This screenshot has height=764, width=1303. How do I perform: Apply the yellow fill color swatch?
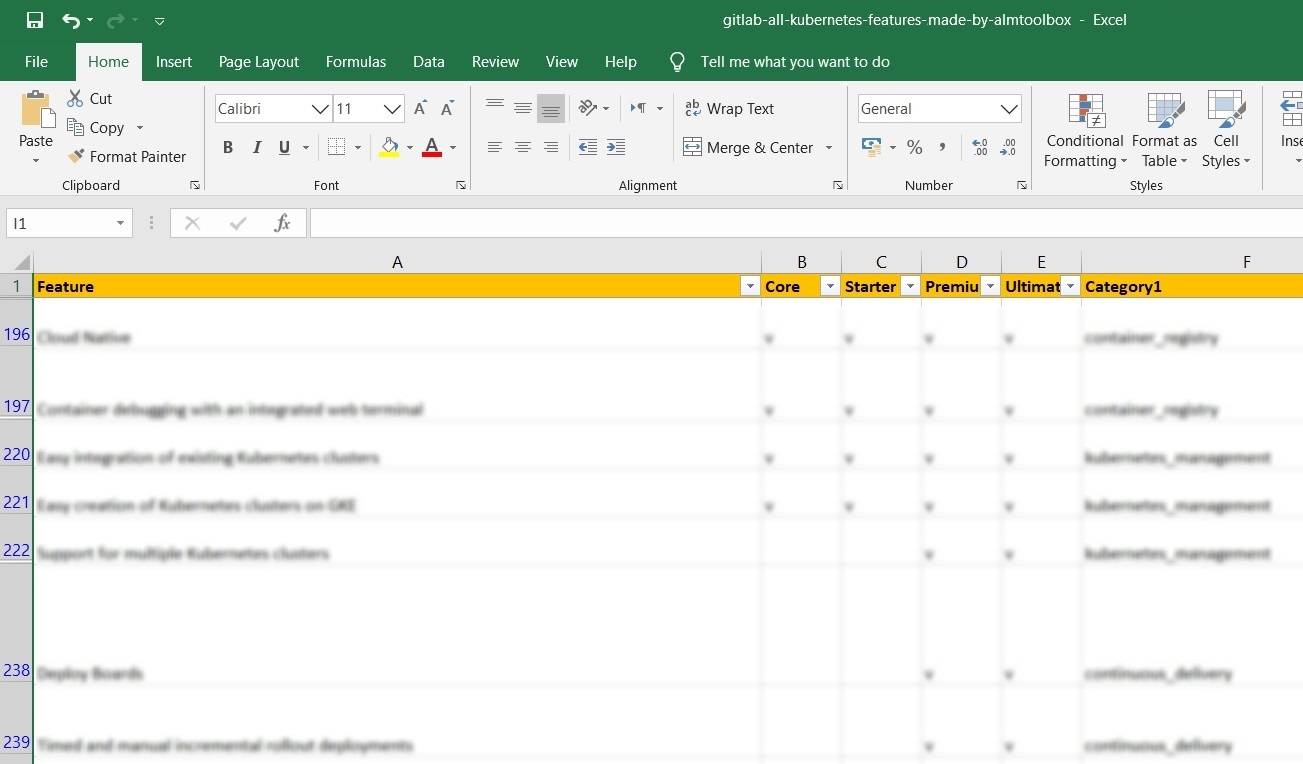pyautogui.click(x=389, y=148)
